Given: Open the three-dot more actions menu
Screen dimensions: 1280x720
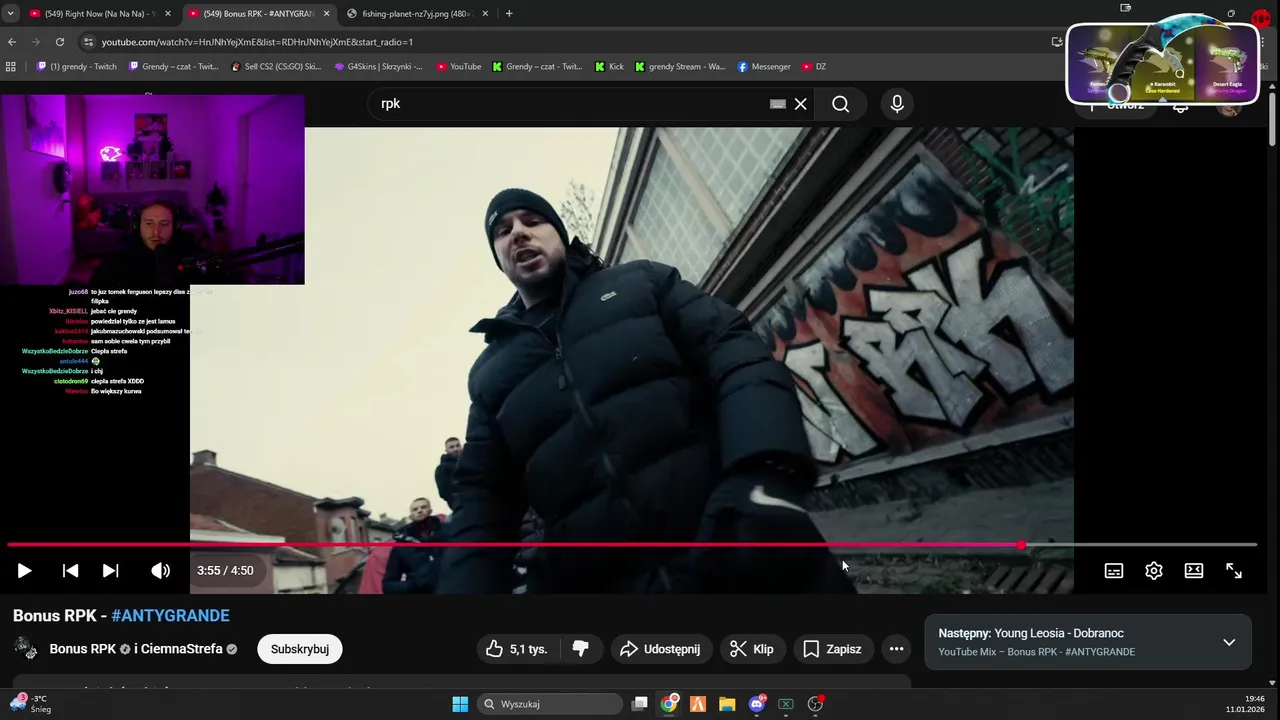Looking at the screenshot, I should pyautogui.click(x=897, y=649).
